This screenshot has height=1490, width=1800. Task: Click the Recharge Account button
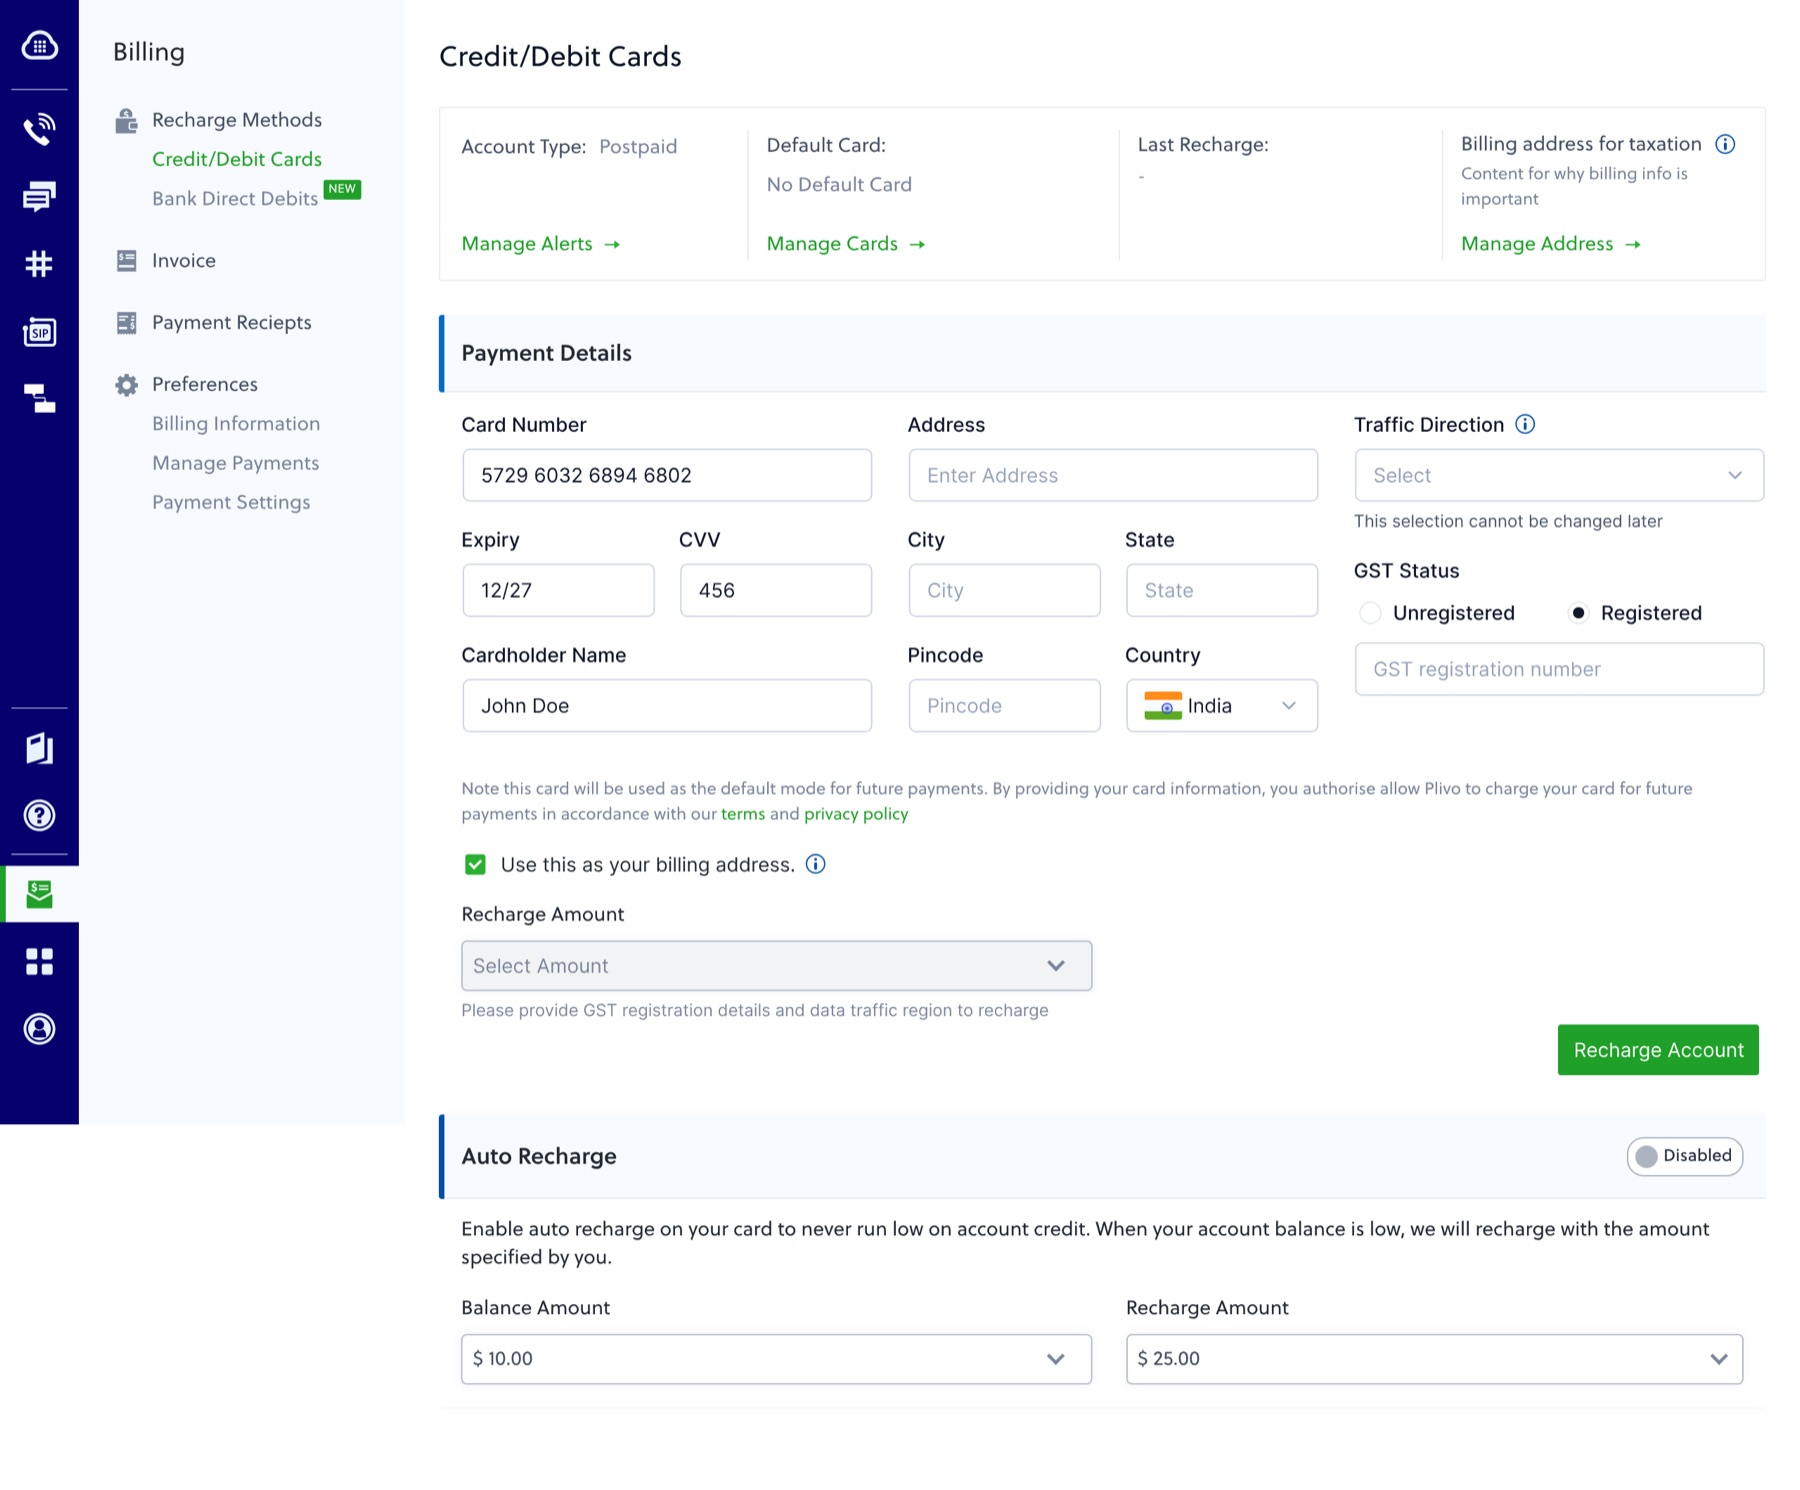[1658, 1050]
